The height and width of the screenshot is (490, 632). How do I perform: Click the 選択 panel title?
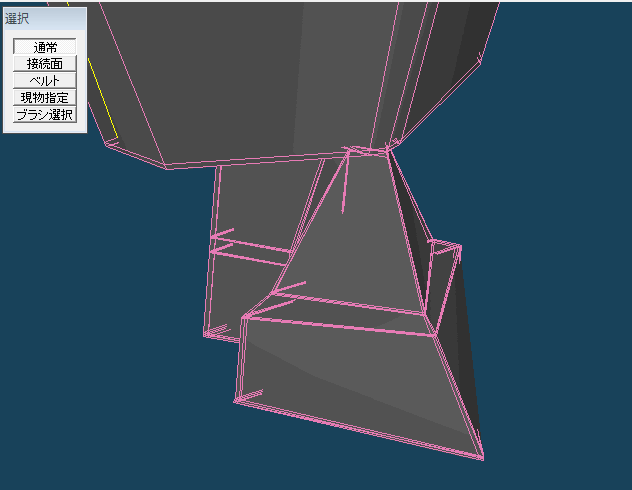[17, 19]
